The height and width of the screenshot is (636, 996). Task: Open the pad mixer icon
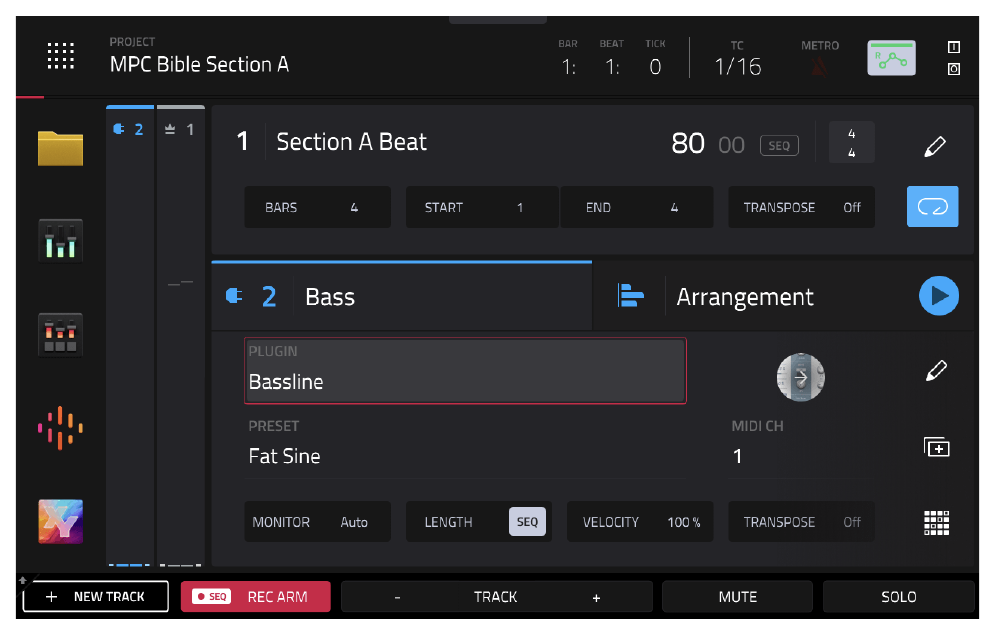pos(60,334)
